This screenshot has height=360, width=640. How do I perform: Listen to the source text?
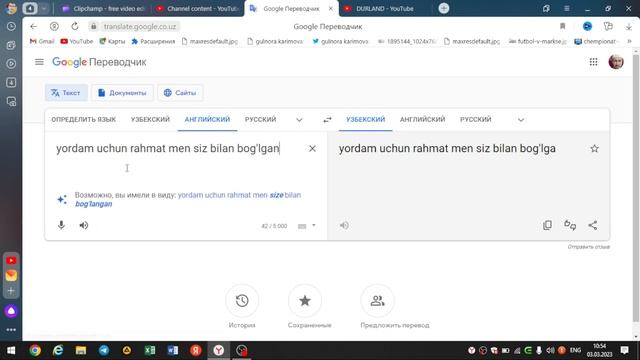click(x=84, y=225)
